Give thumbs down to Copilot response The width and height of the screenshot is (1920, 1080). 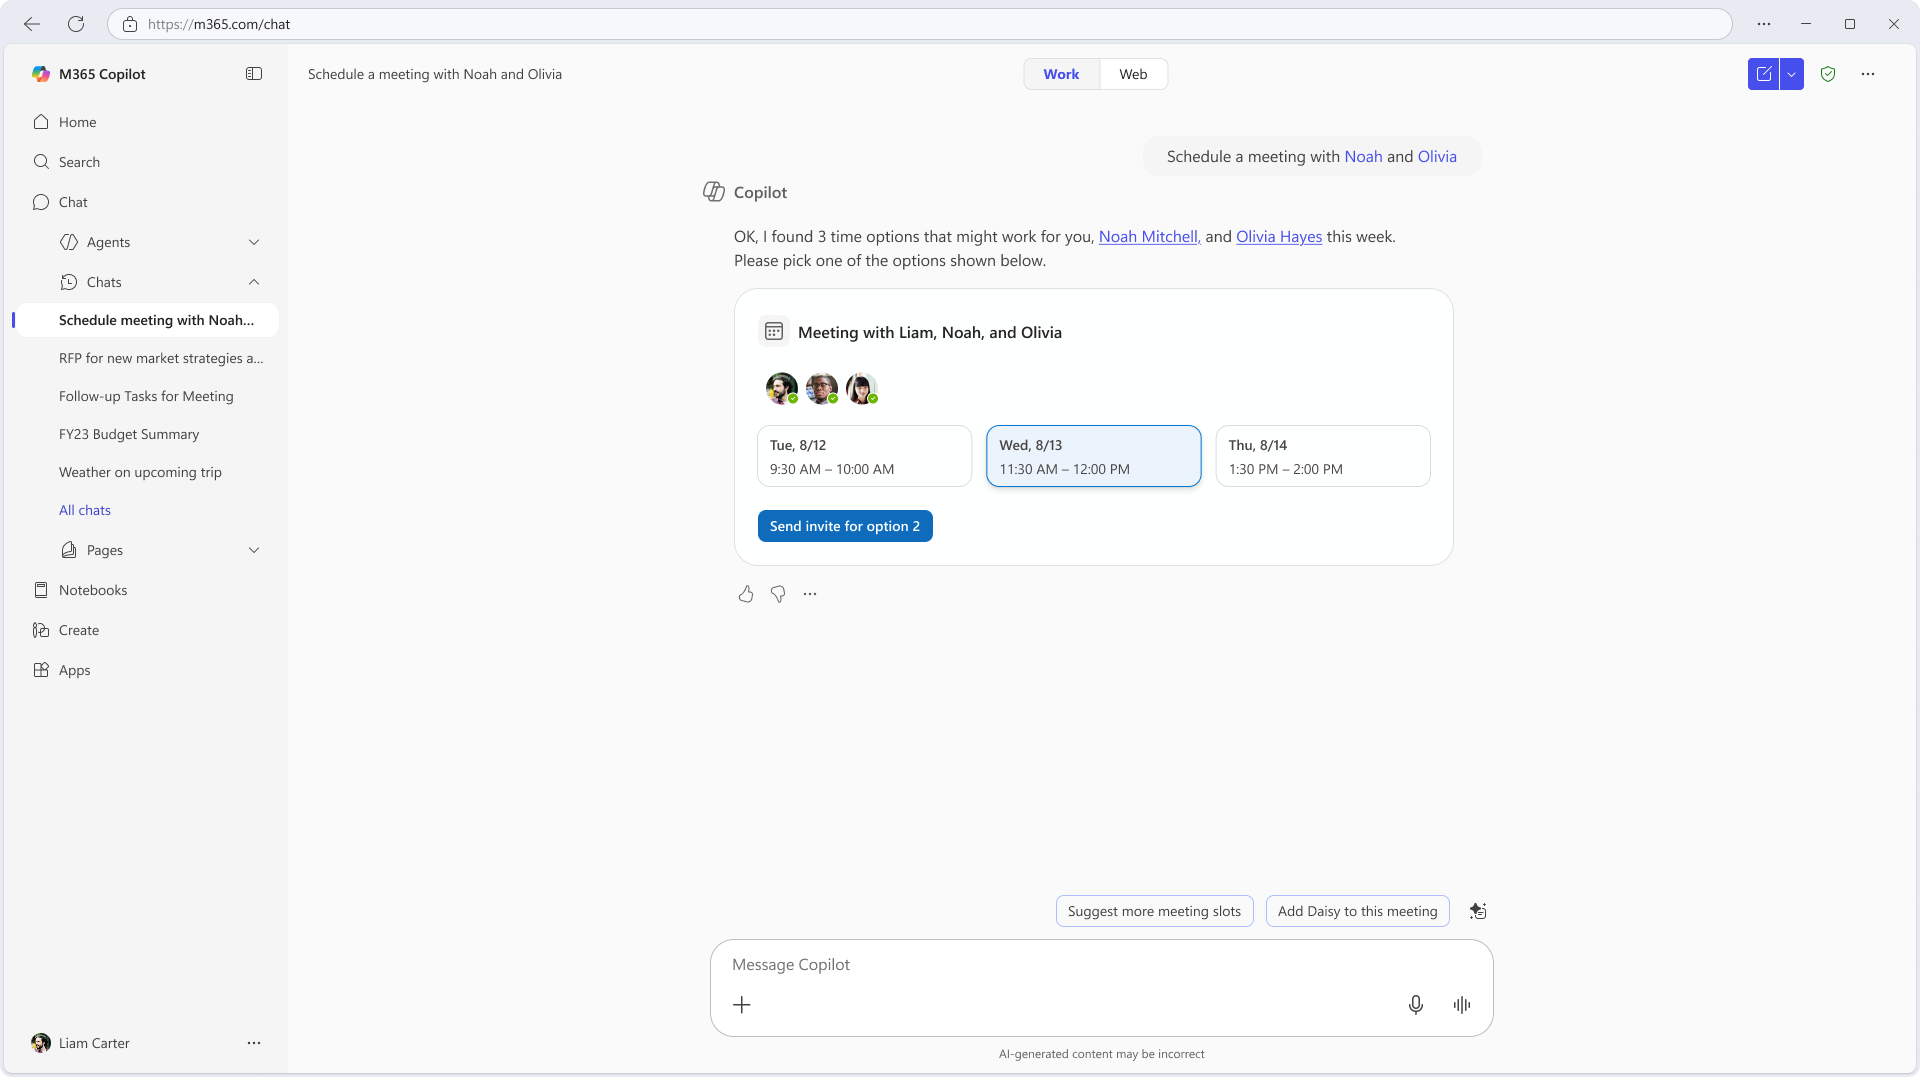778,594
